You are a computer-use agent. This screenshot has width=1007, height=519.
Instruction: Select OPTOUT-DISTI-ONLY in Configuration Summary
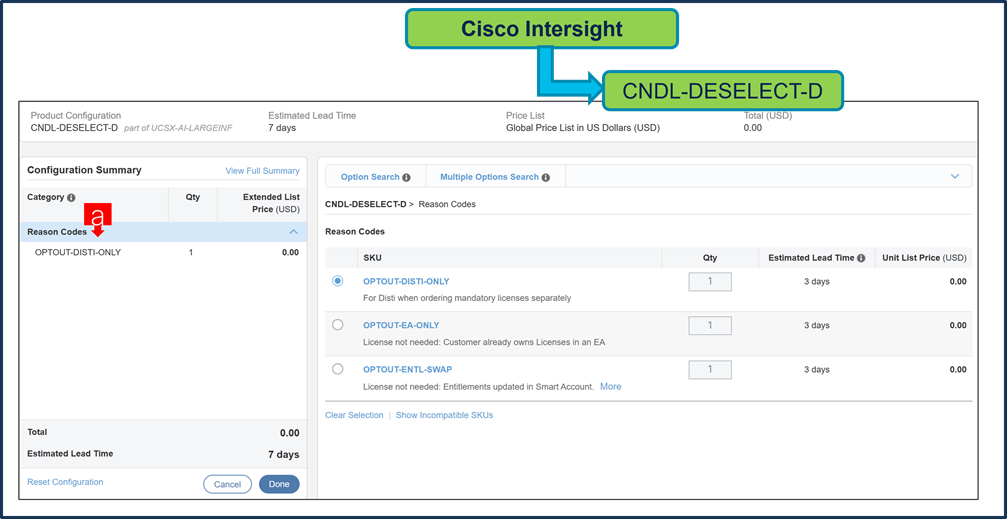[78, 252]
